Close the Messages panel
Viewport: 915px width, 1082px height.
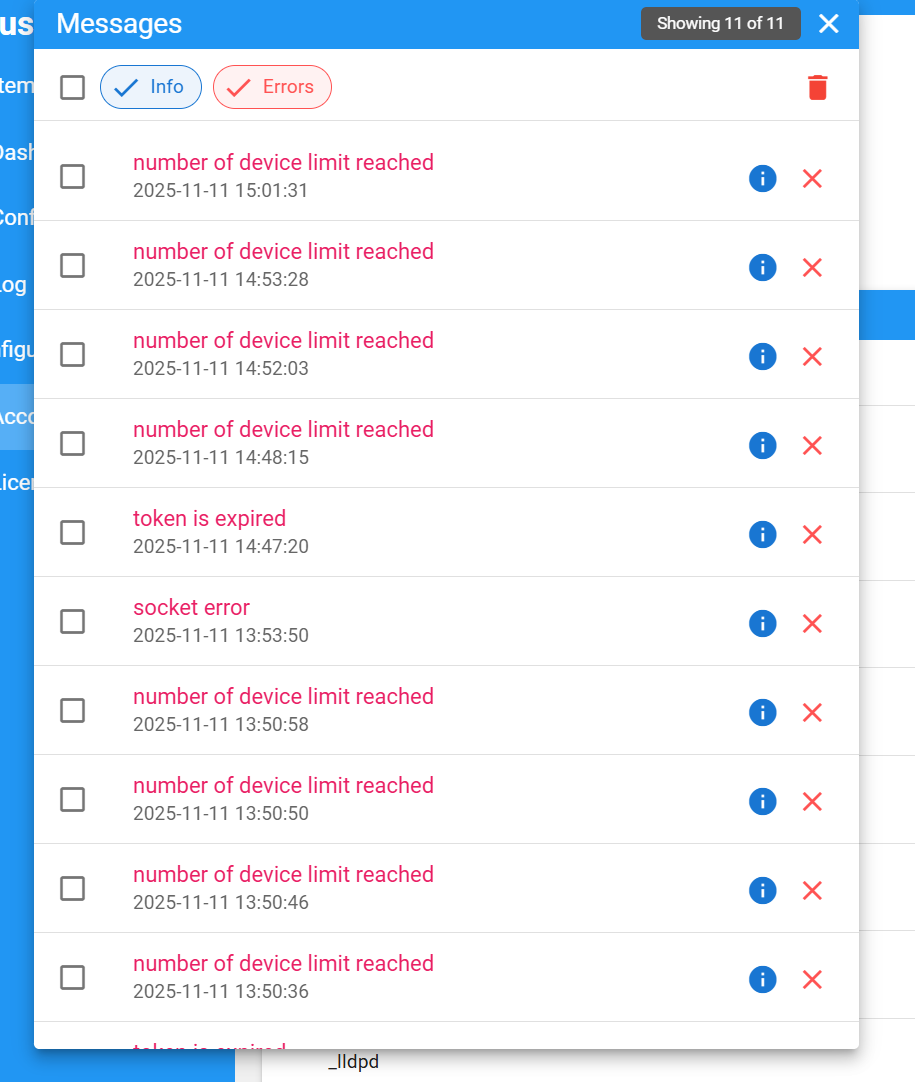click(x=828, y=24)
